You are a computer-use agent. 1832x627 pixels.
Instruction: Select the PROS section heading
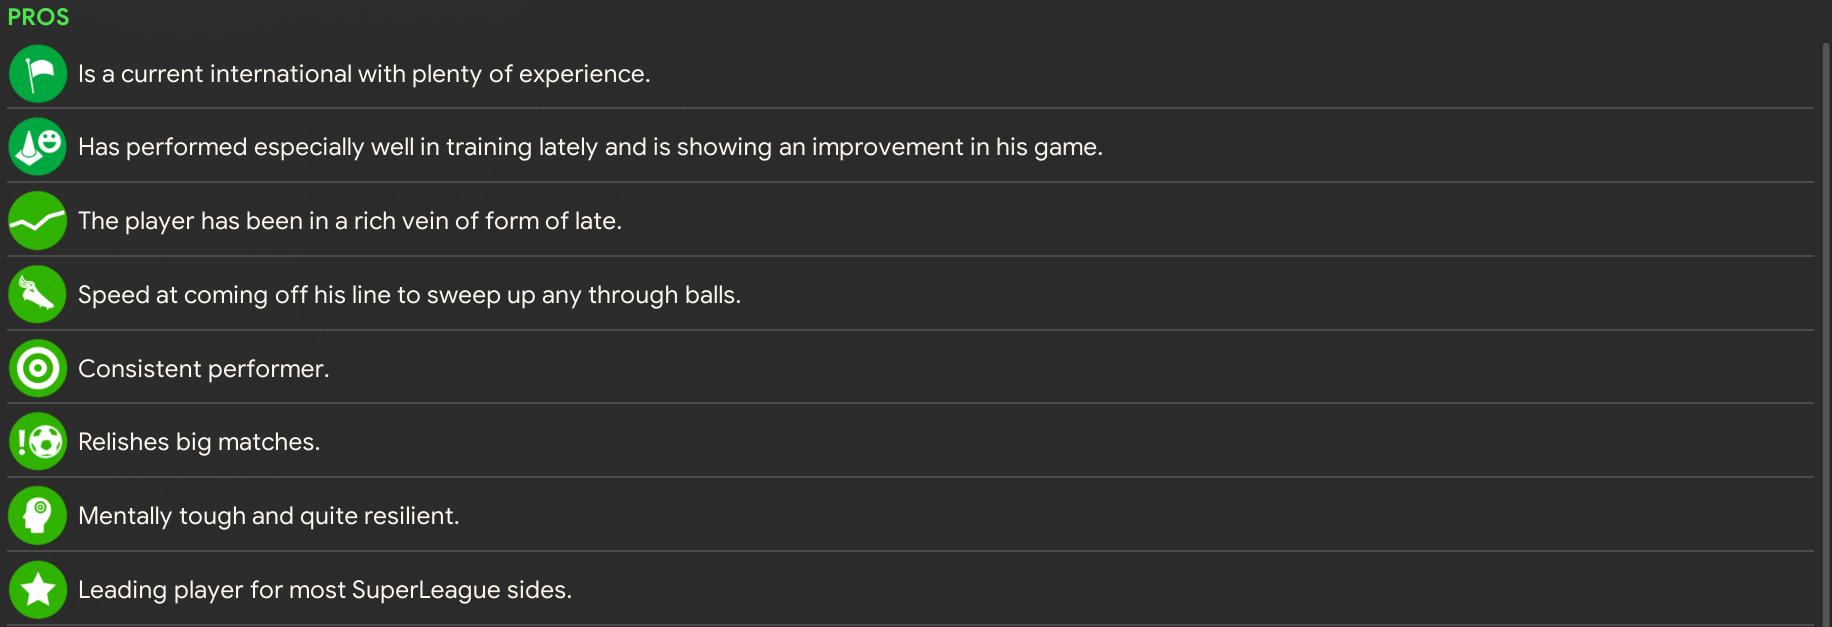(39, 17)
